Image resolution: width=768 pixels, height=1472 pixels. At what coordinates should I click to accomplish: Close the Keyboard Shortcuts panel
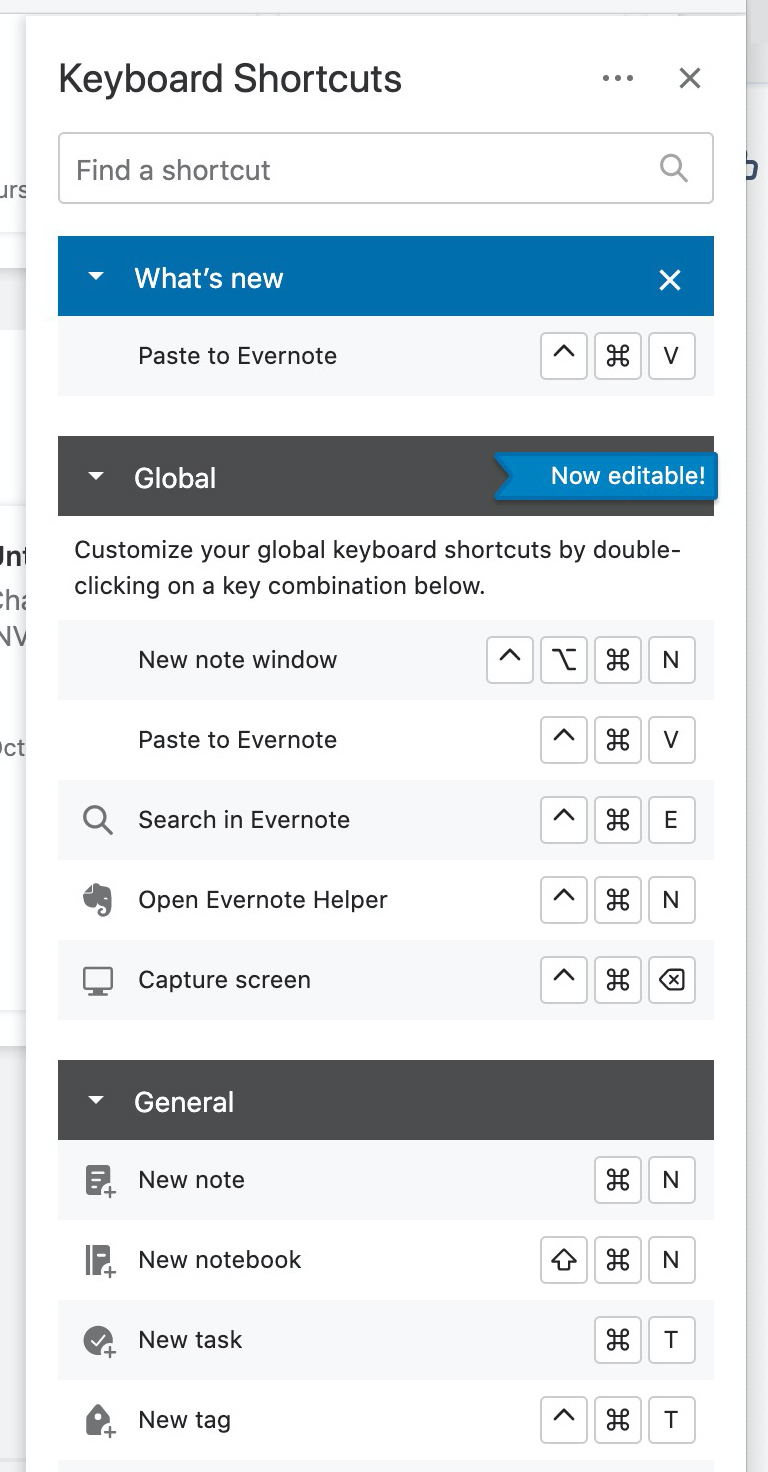coord(690,78)
